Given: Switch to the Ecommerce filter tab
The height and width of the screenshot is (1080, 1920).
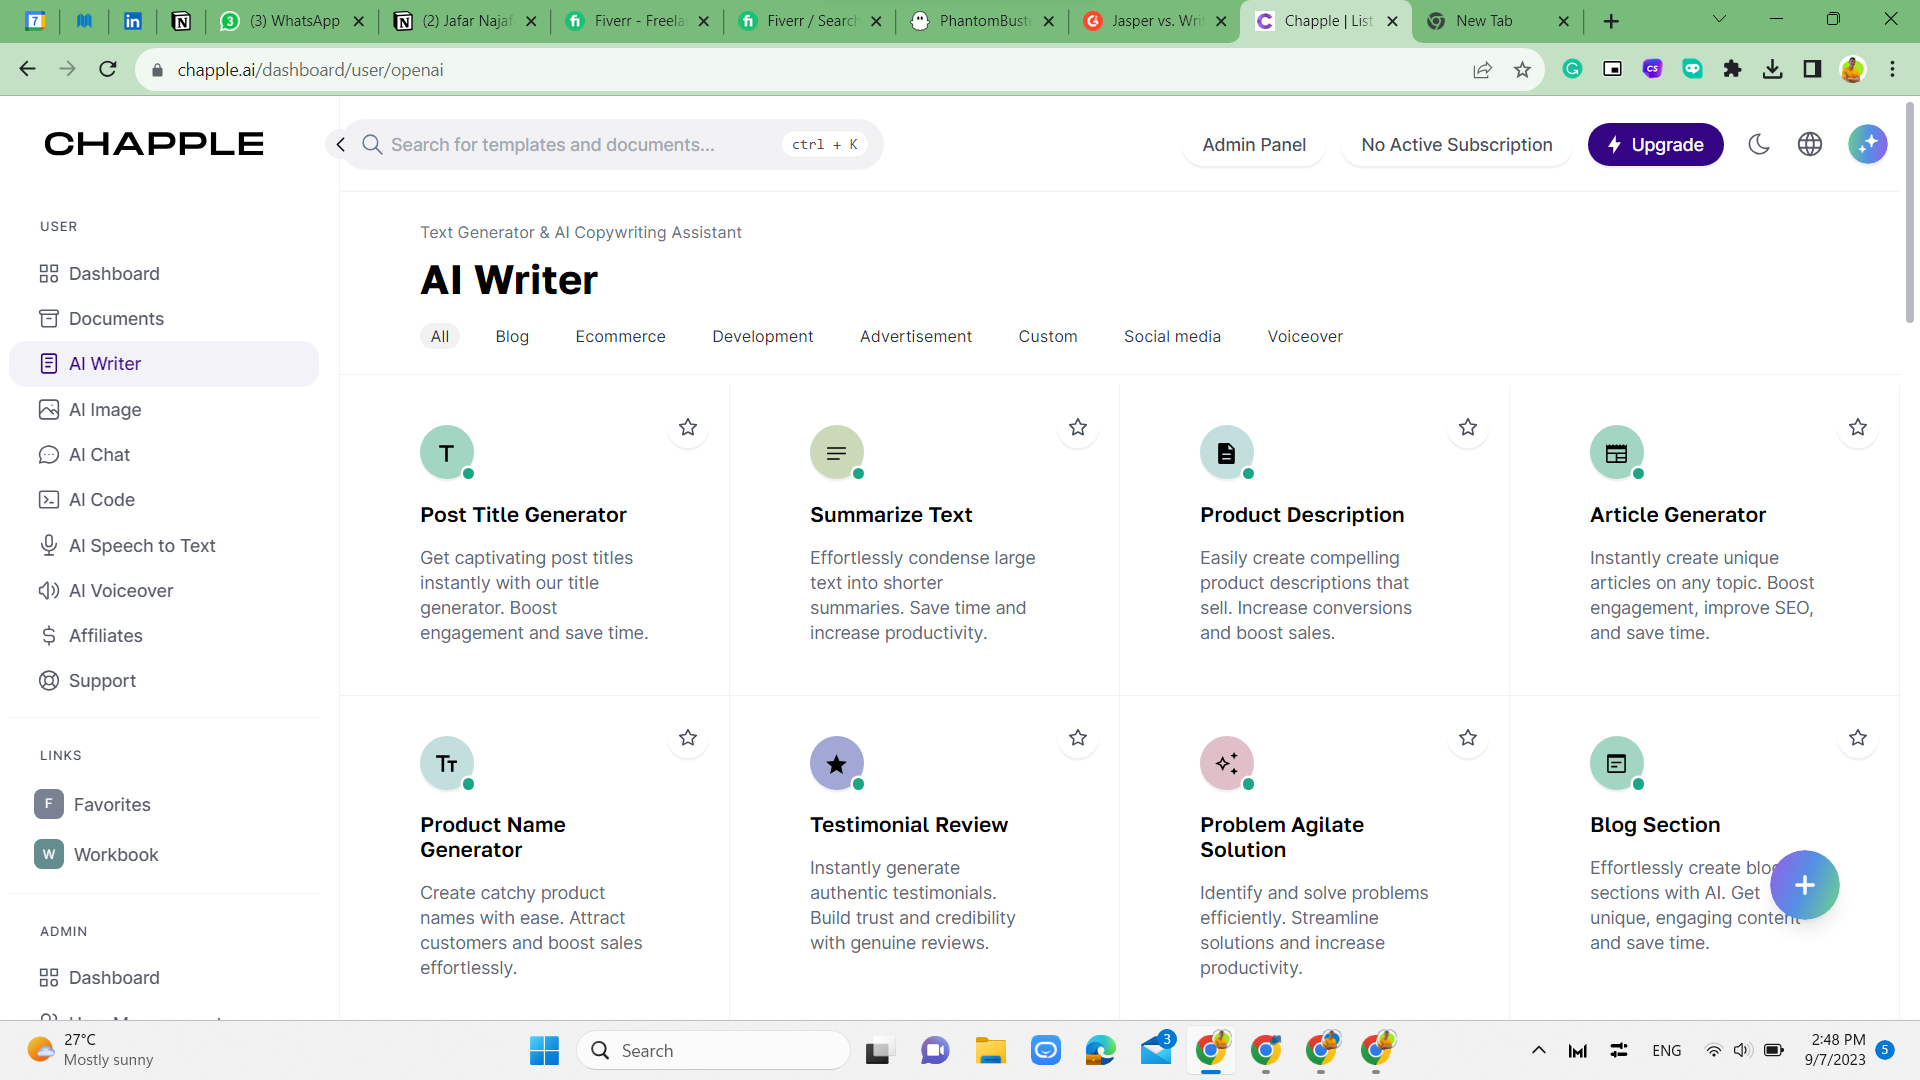Looking at the screenshot, I should point(620,336).
